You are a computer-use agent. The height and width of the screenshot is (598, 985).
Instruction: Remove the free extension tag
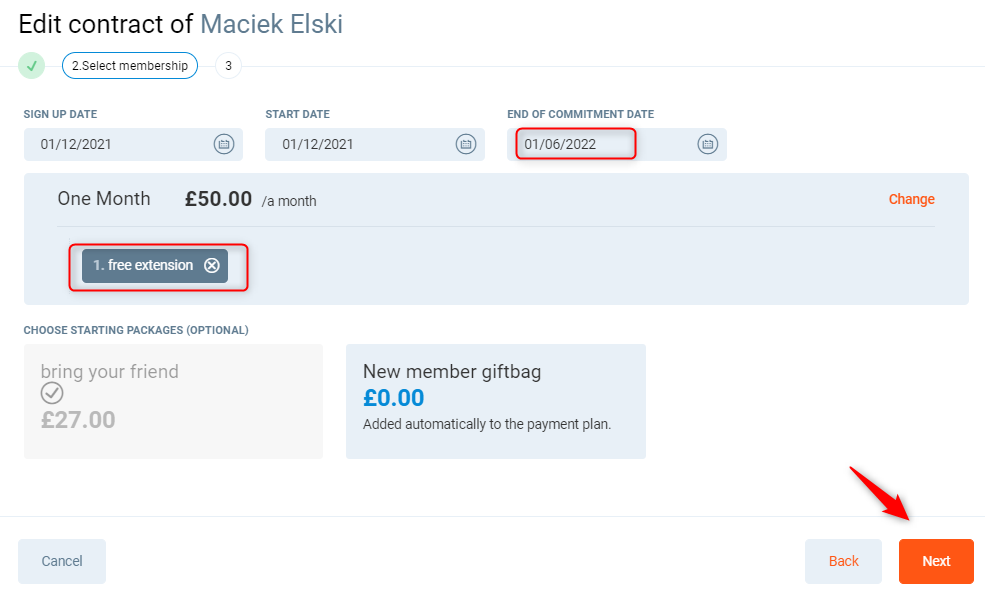[x=212, y=266]
